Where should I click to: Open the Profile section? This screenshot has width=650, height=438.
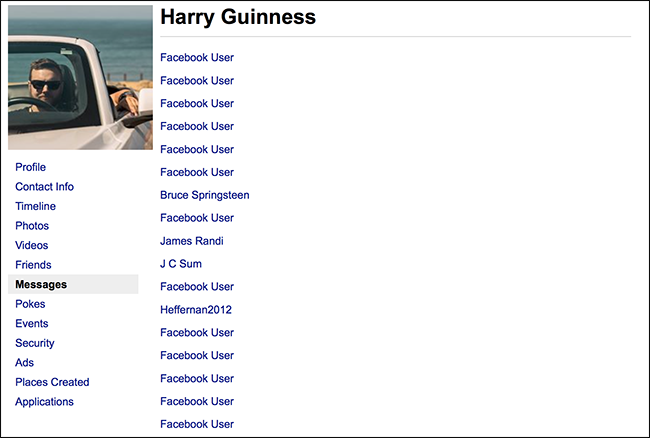tap(31, 167)
